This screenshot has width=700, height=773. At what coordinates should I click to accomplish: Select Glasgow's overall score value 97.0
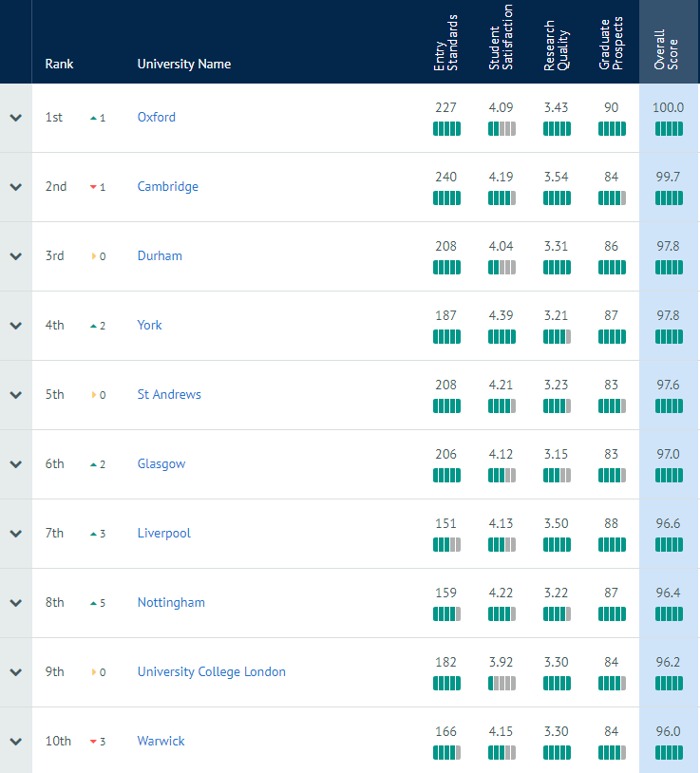pyautogui.click(x=668, y=454)
